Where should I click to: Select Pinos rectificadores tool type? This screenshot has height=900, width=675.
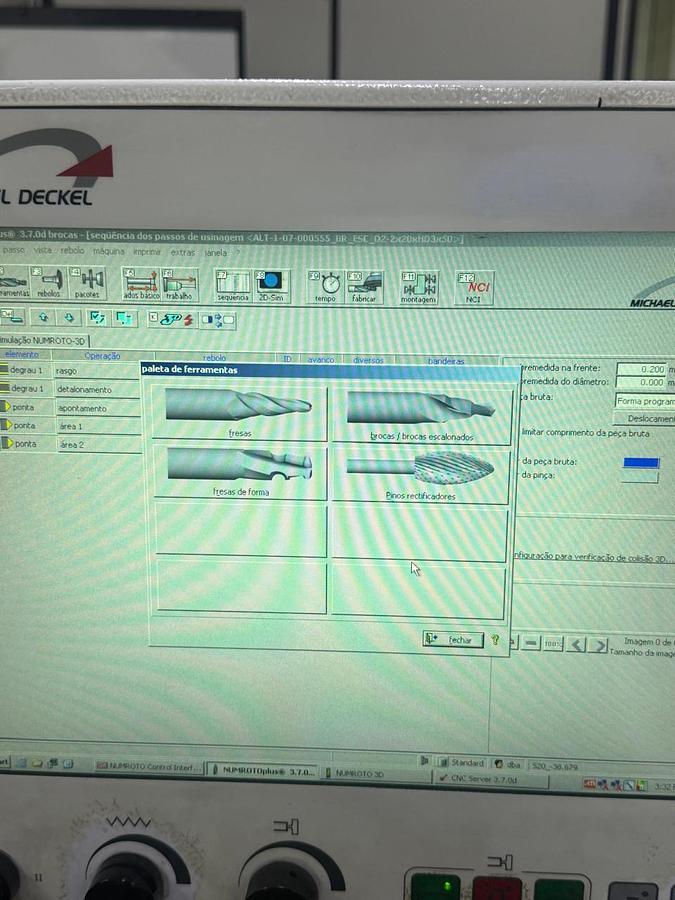coord(420,472)
